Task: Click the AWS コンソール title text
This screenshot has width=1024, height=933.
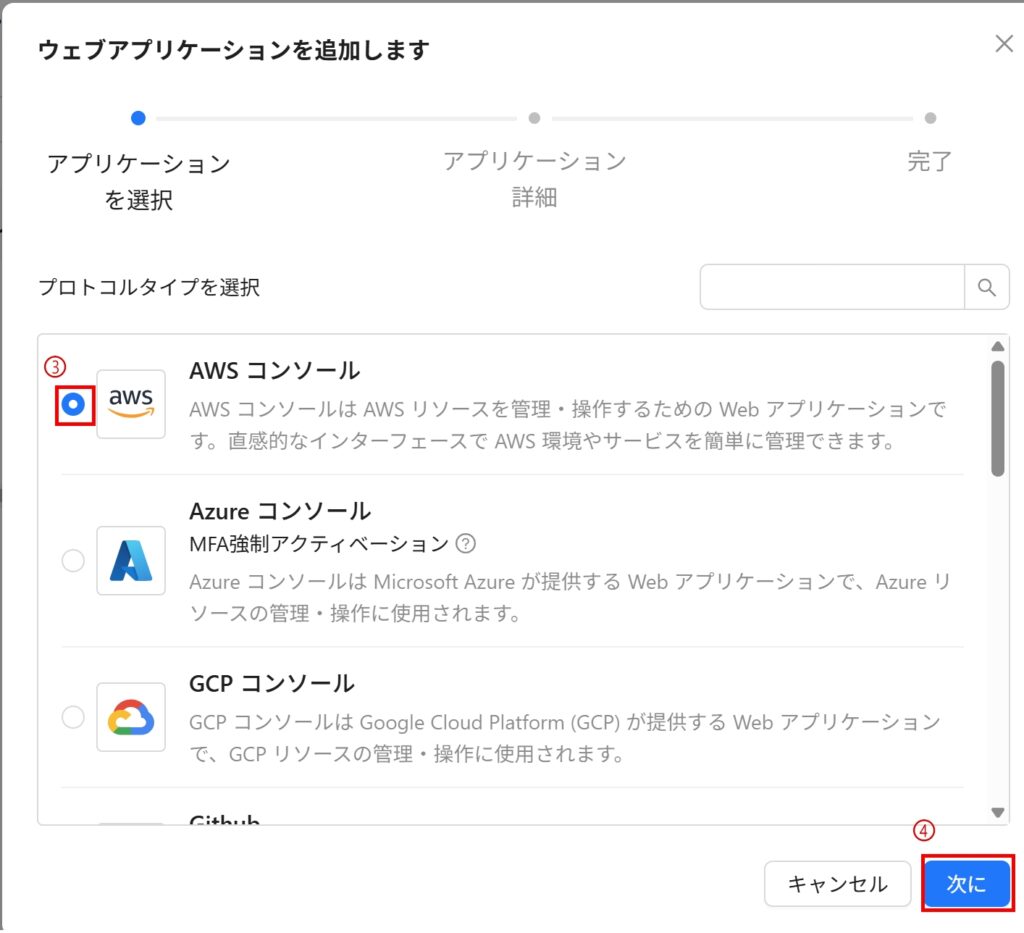Action: point(274,370)
